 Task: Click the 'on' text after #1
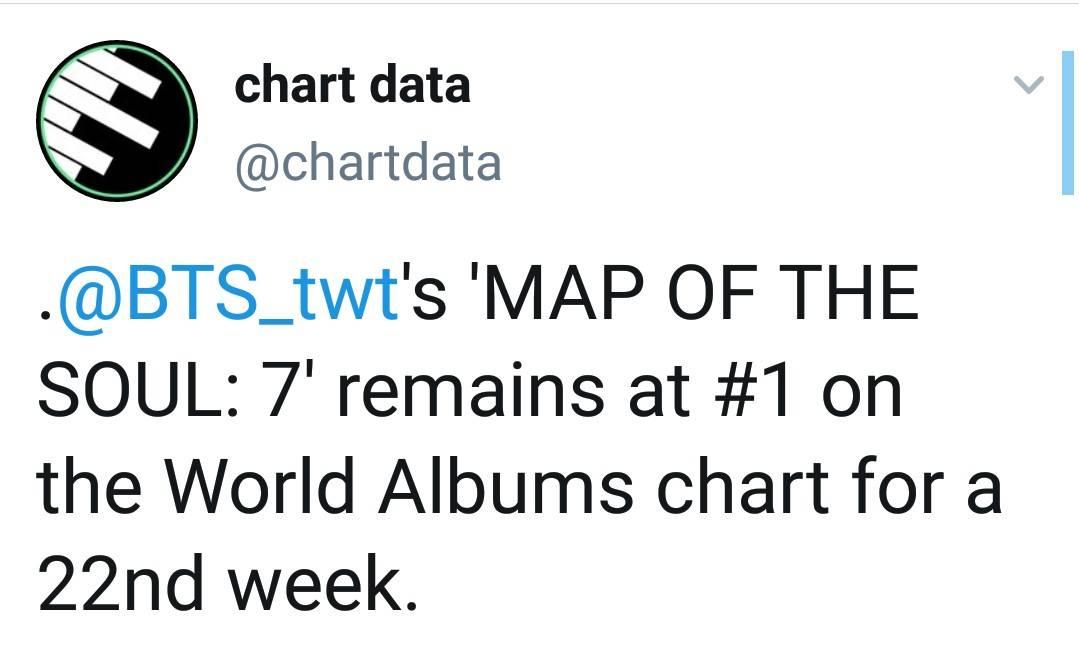point(861,395)
